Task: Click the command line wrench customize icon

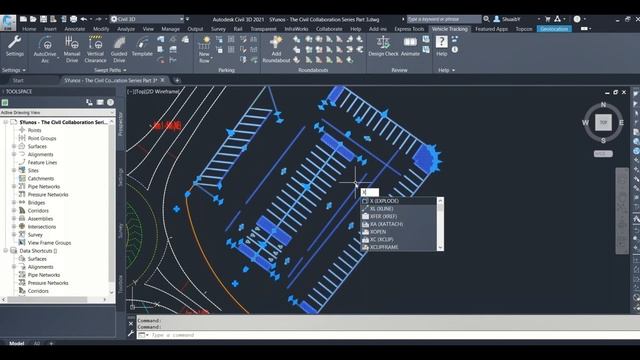Action: pos(131,333)
